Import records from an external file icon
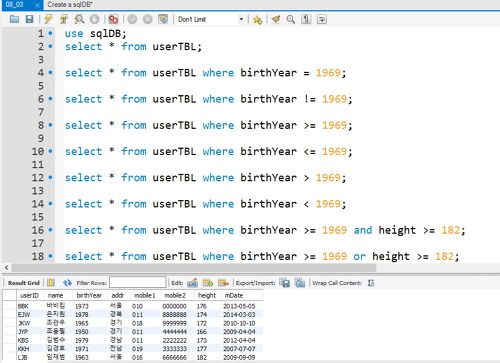The image size is (500, 363). point(300,283)
